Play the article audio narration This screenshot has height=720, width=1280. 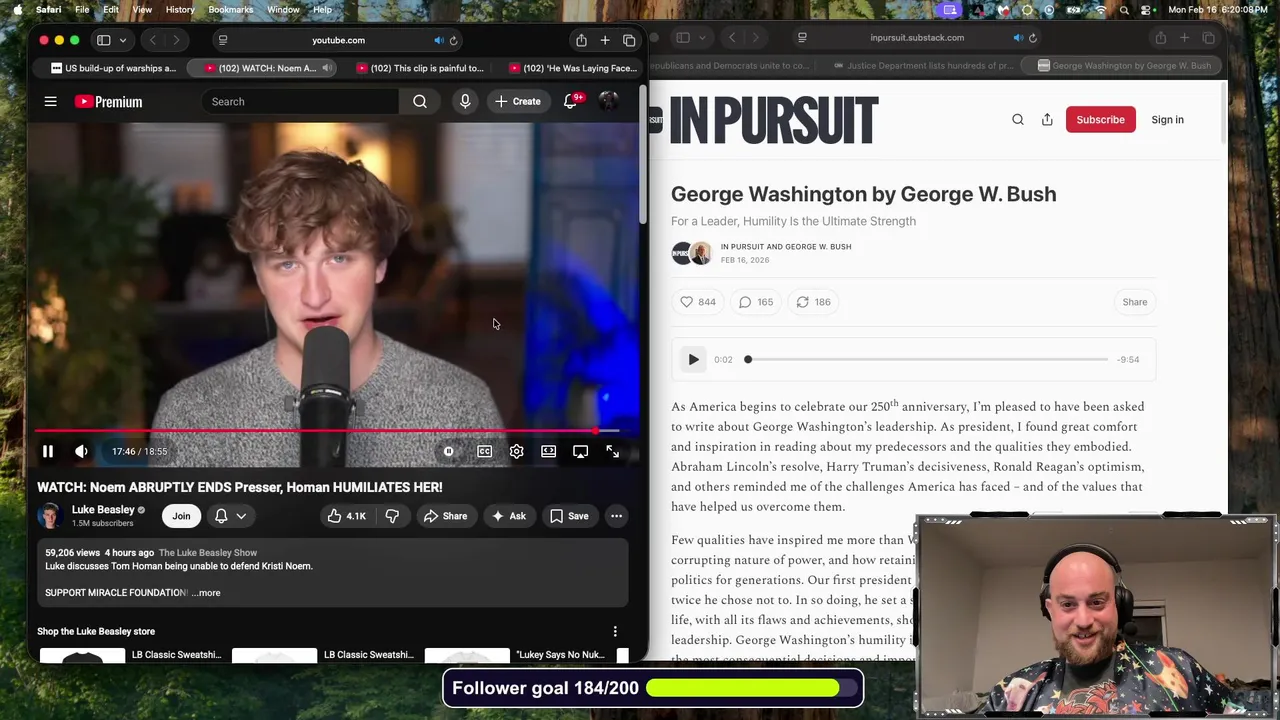(x=693, y=359)
